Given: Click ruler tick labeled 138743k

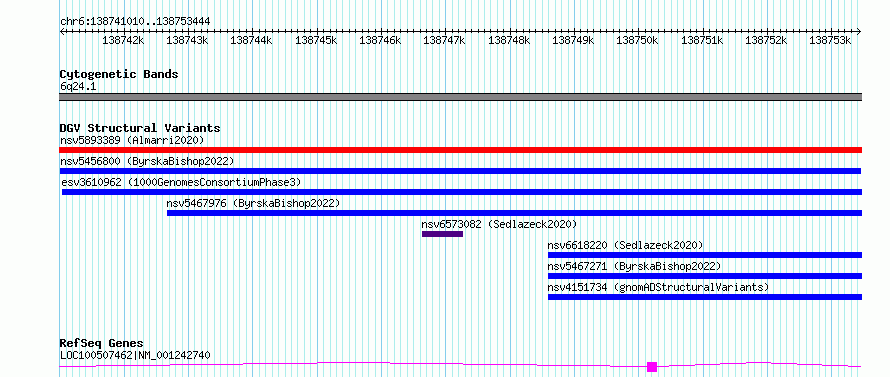Looking at the screenshot, I should tap(187, 40).
